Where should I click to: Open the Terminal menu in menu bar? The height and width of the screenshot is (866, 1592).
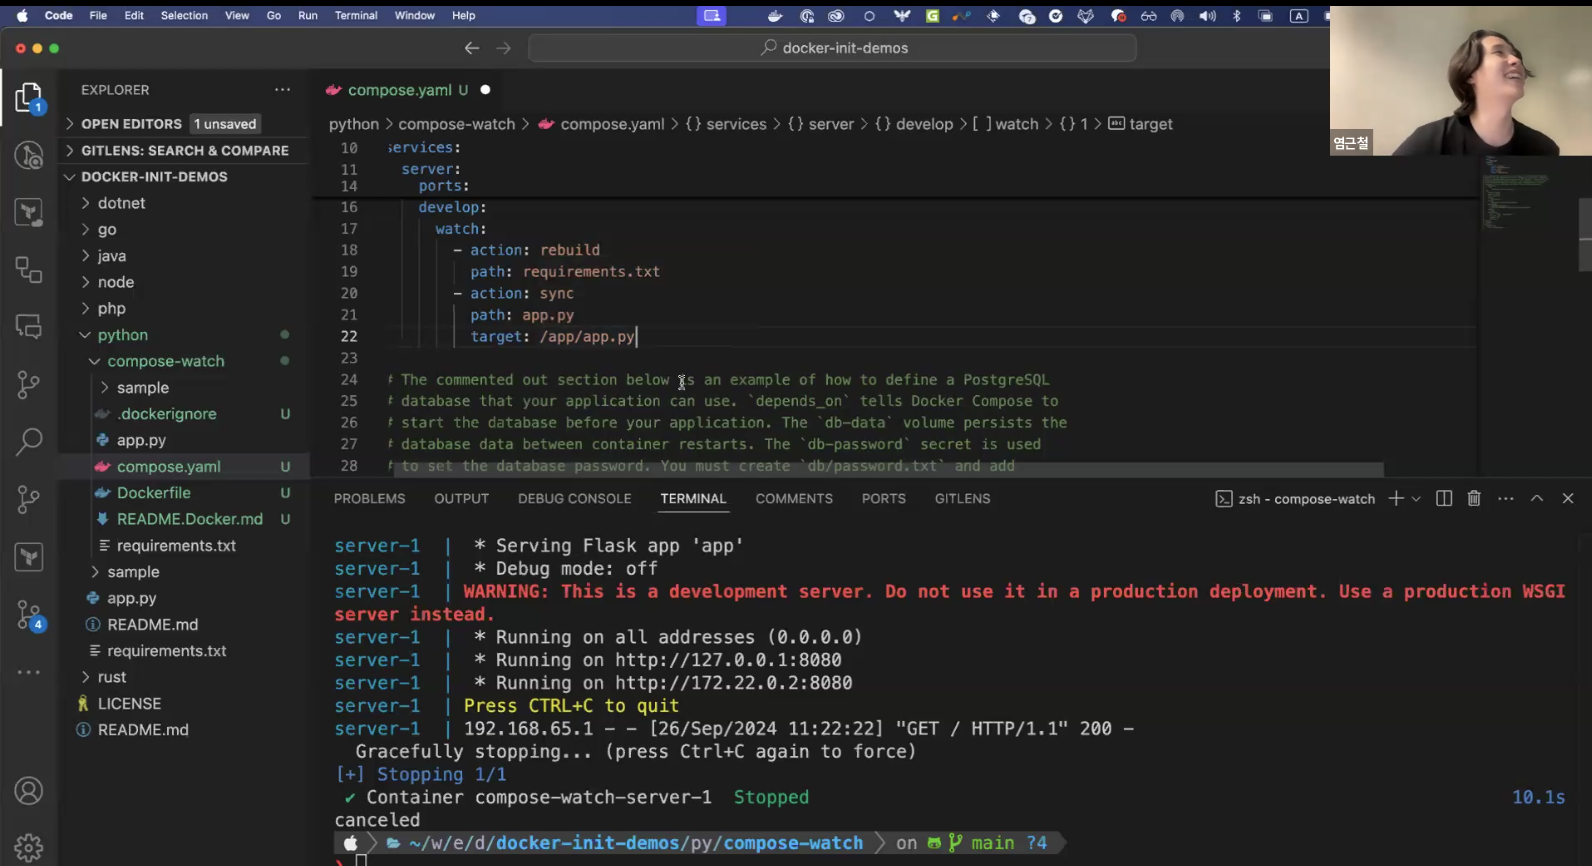coord(356,16)
